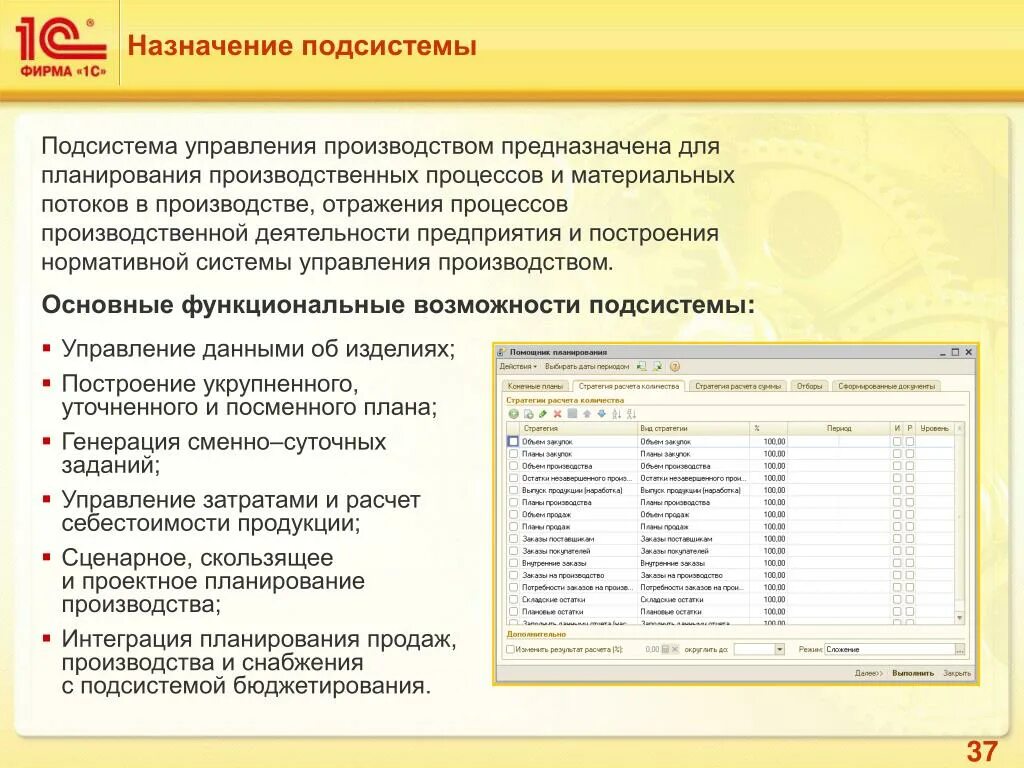Screen dimensions: 1024x768
Task: Click the grey square icon in table toolbar
Action: point(572,413)
